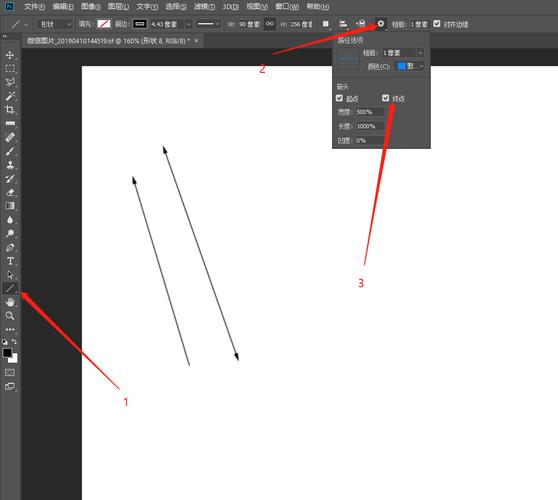558x500 pixels.
Task: Open the 形状 tool mode dropdown
Action: tap(56, 24)
